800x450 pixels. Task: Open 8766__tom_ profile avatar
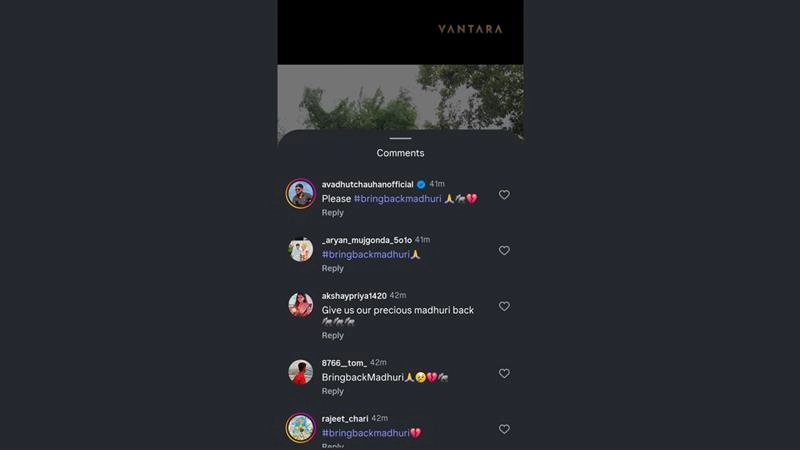pyautogui.click(x=301, y=372)
